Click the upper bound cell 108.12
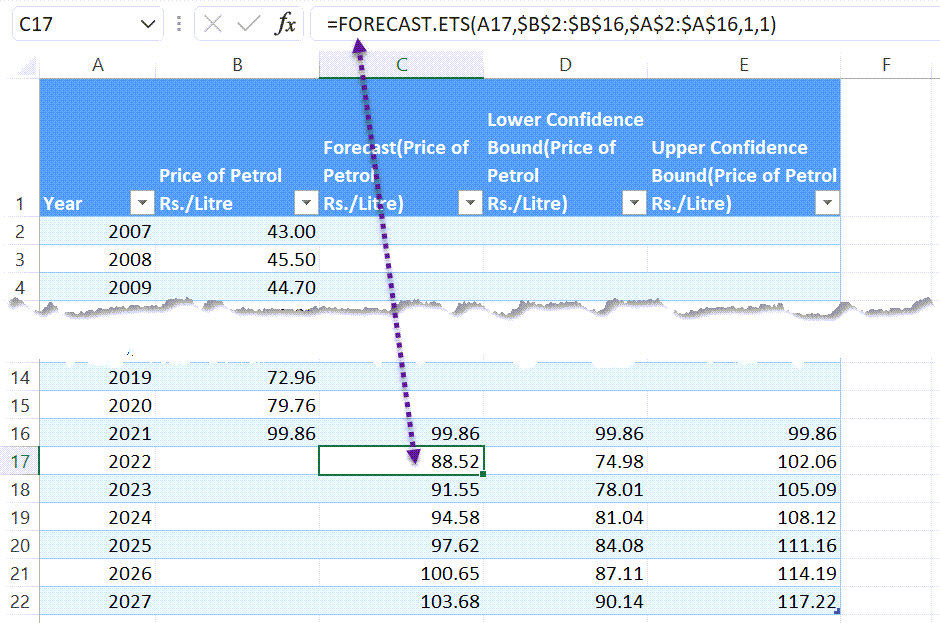 pos(744,517)
